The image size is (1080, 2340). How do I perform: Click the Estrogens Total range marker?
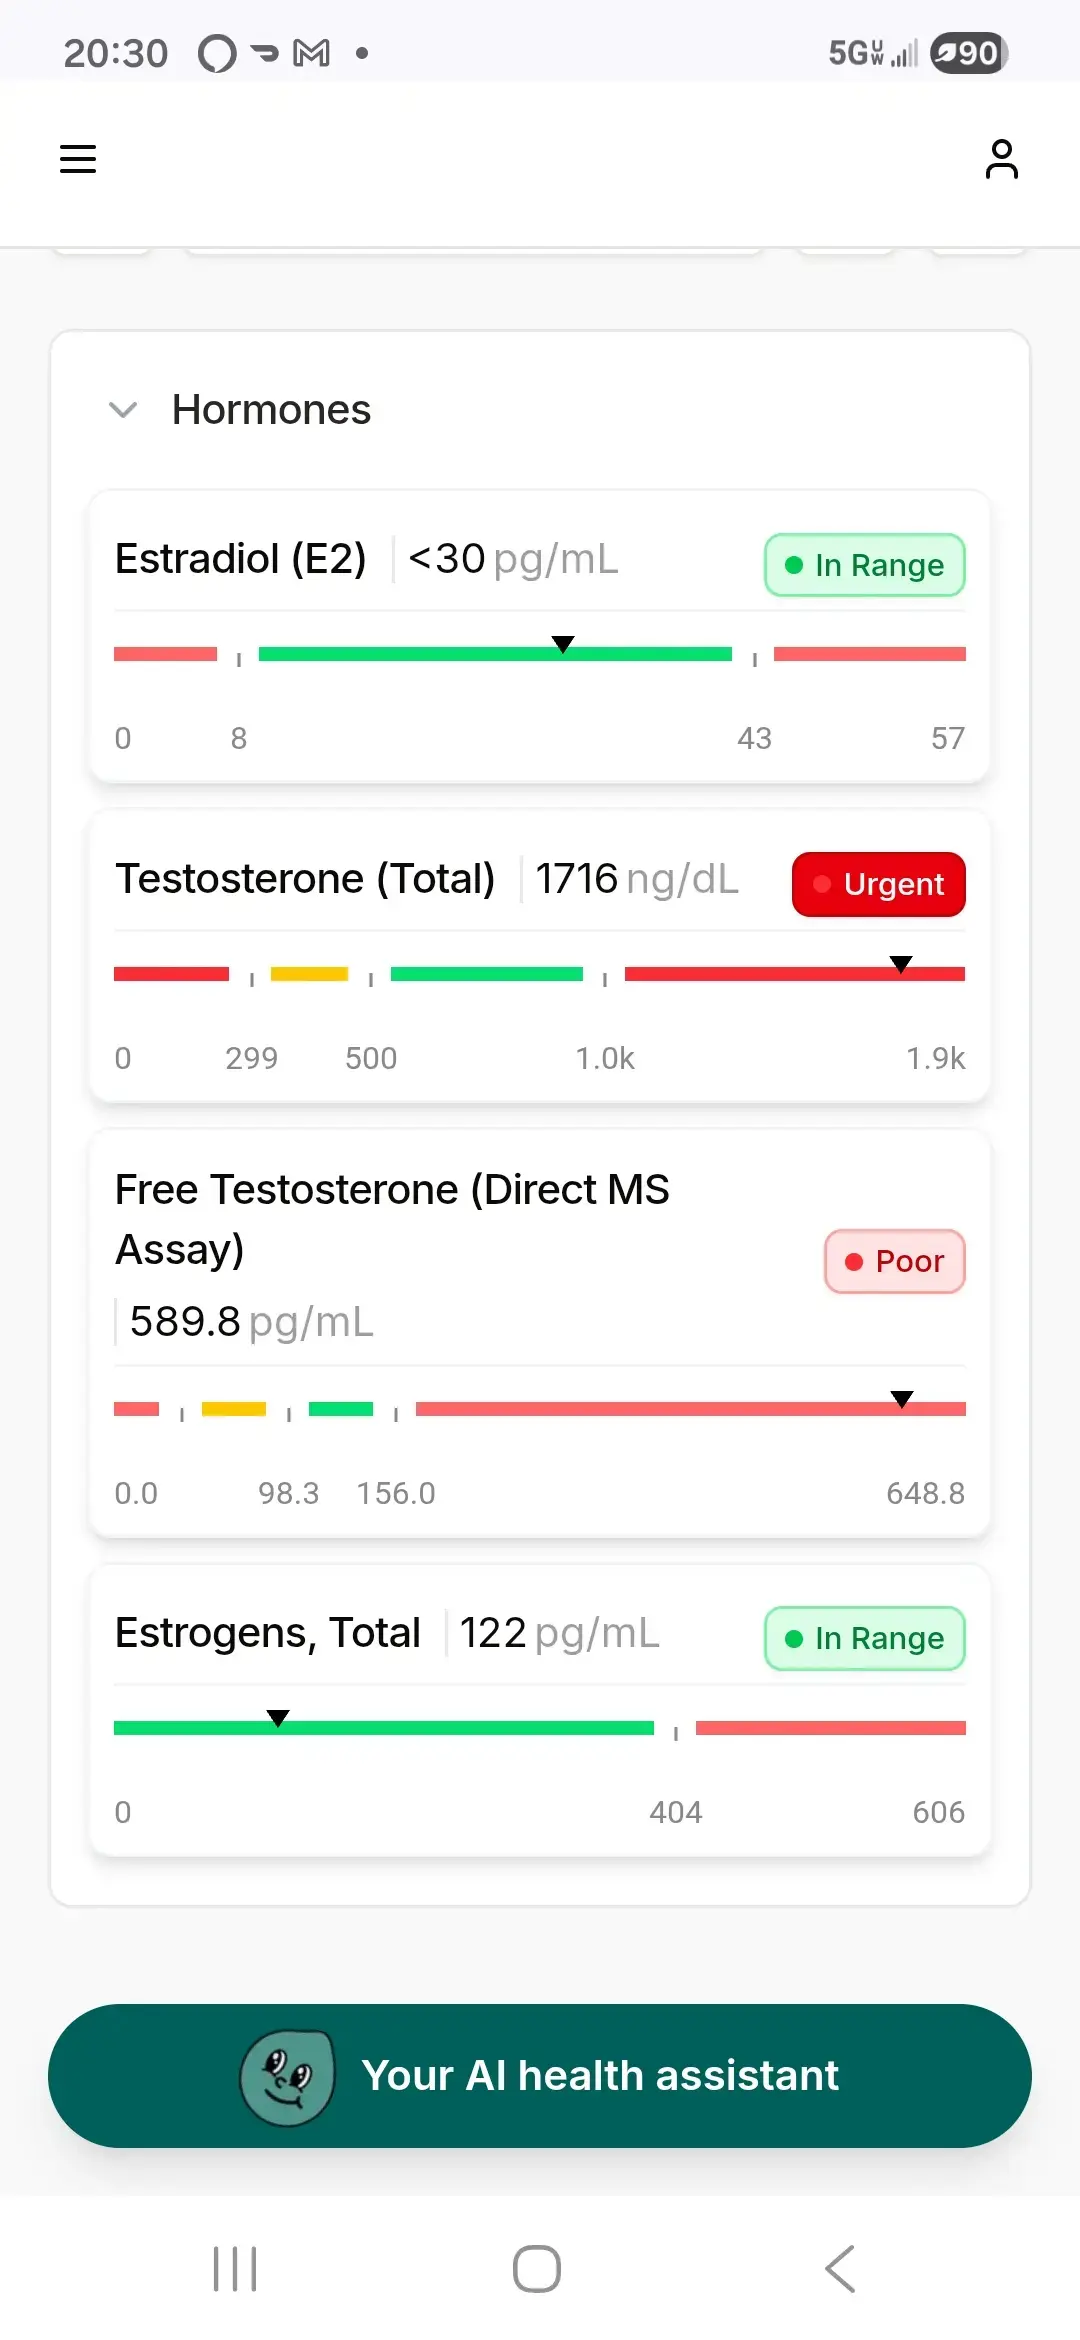pyautogui.click(x=278, y=1718)
